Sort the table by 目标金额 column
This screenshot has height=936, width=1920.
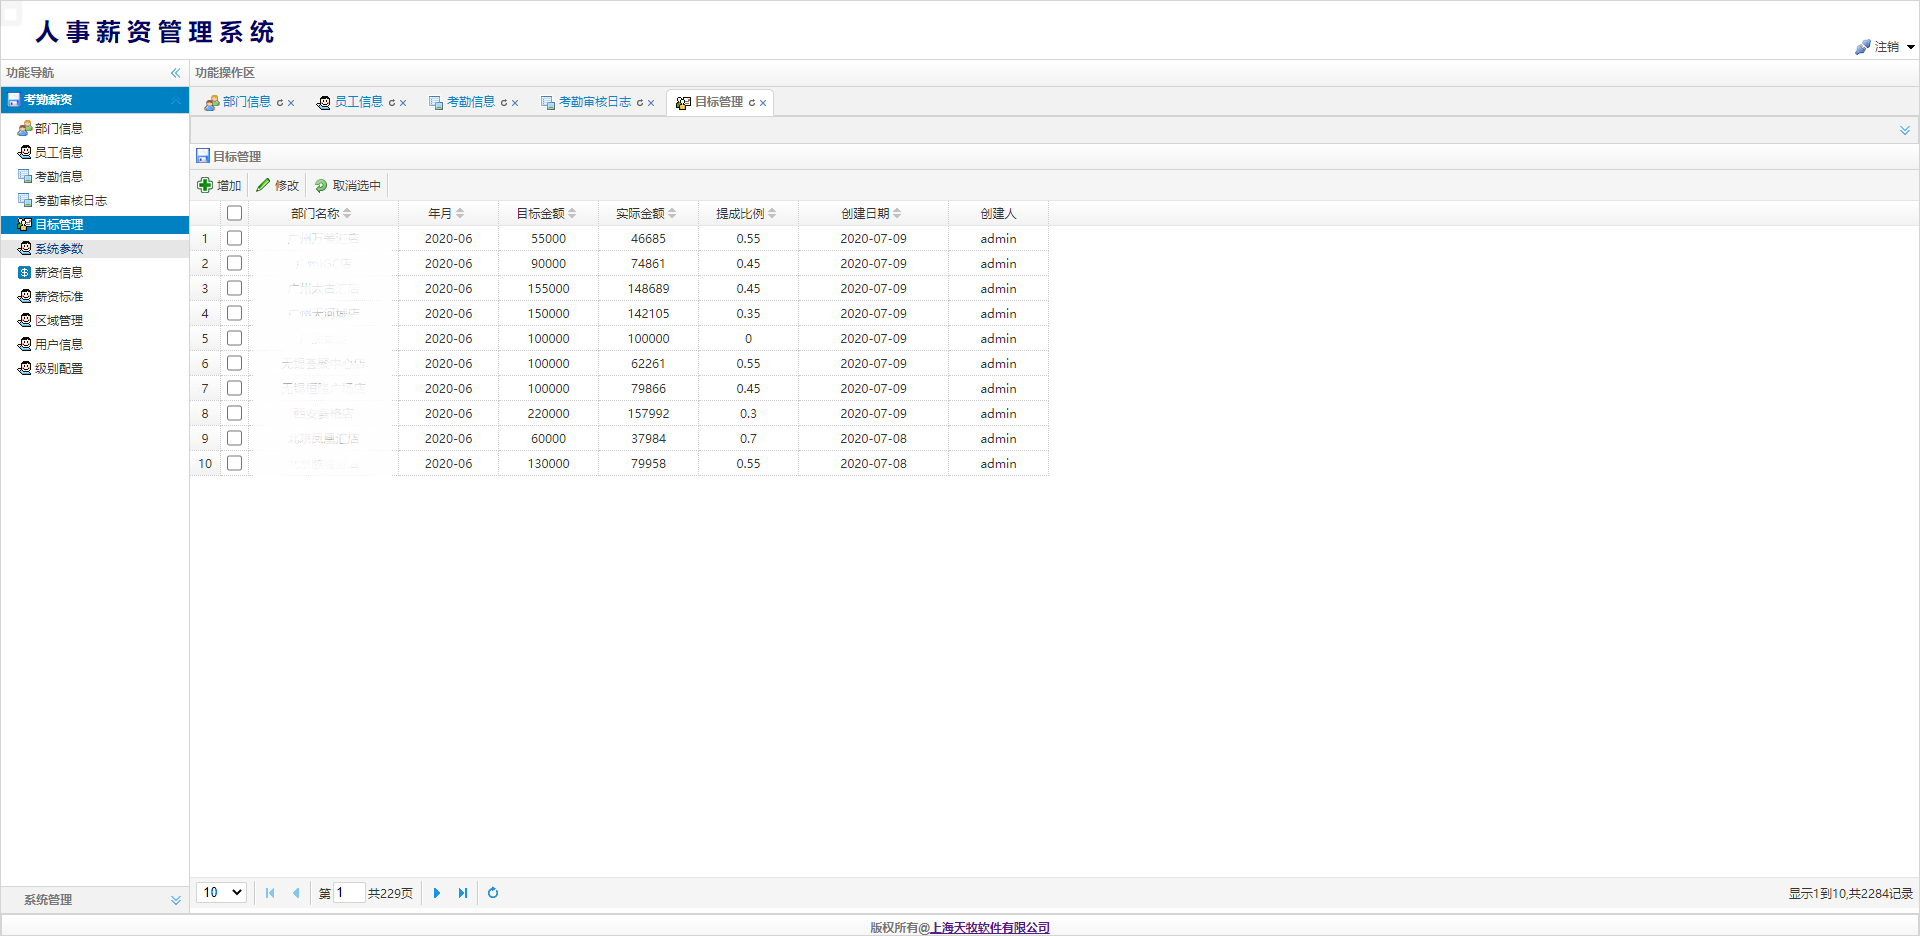(x=545, y=213)
